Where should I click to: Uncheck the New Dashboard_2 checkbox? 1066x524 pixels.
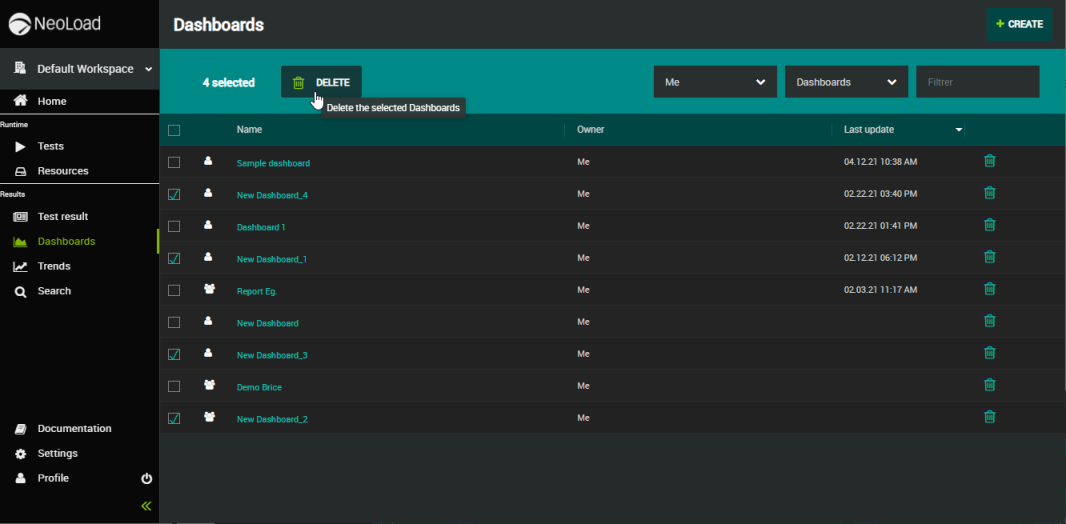pyautogui.click(x=174, y=418)
